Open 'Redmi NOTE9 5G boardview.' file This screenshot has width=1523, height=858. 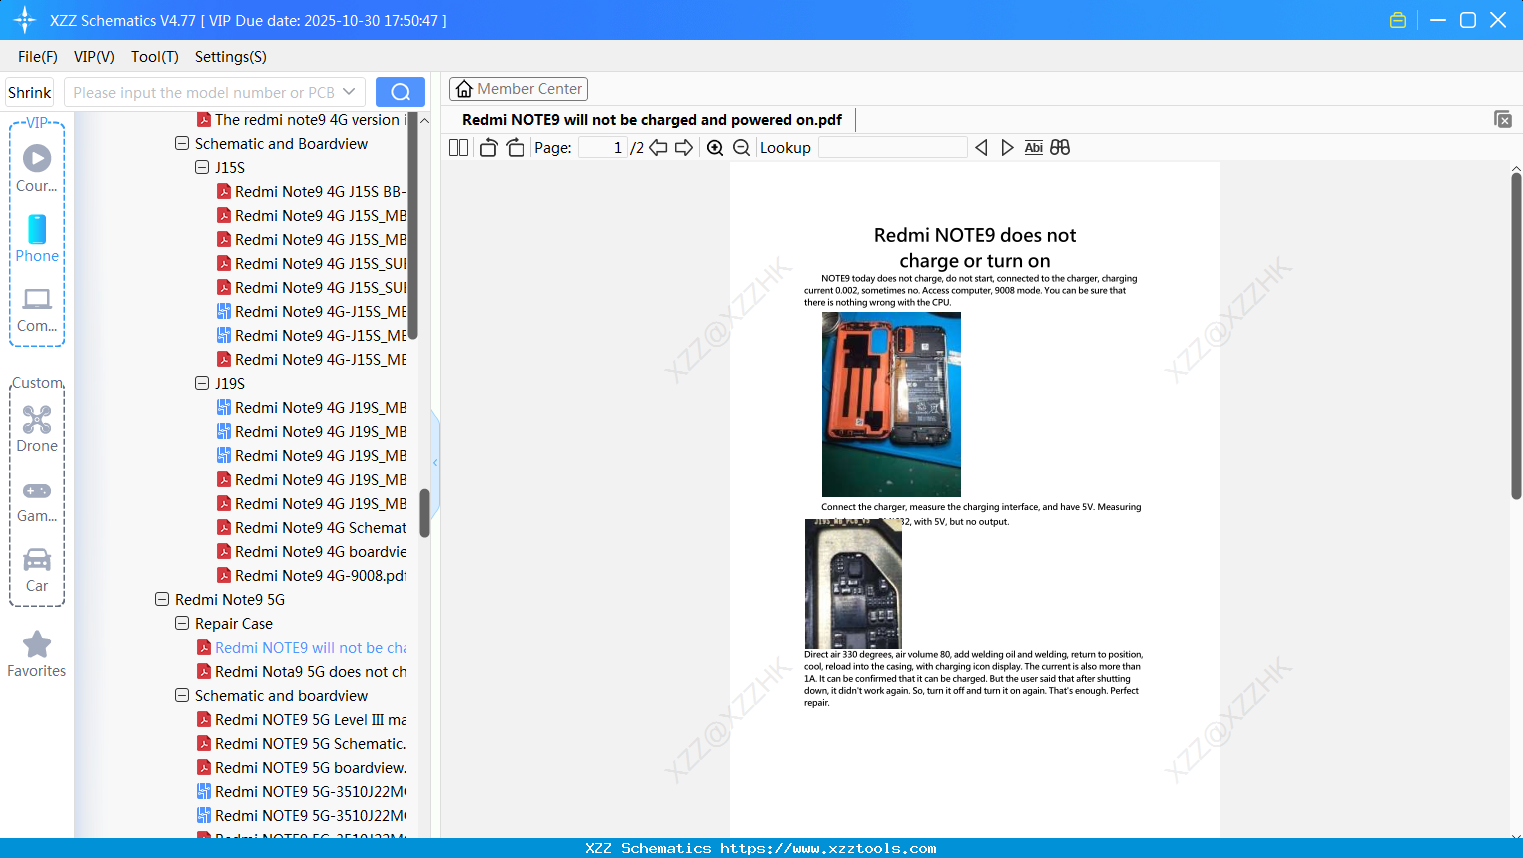[x=301, y=768]
